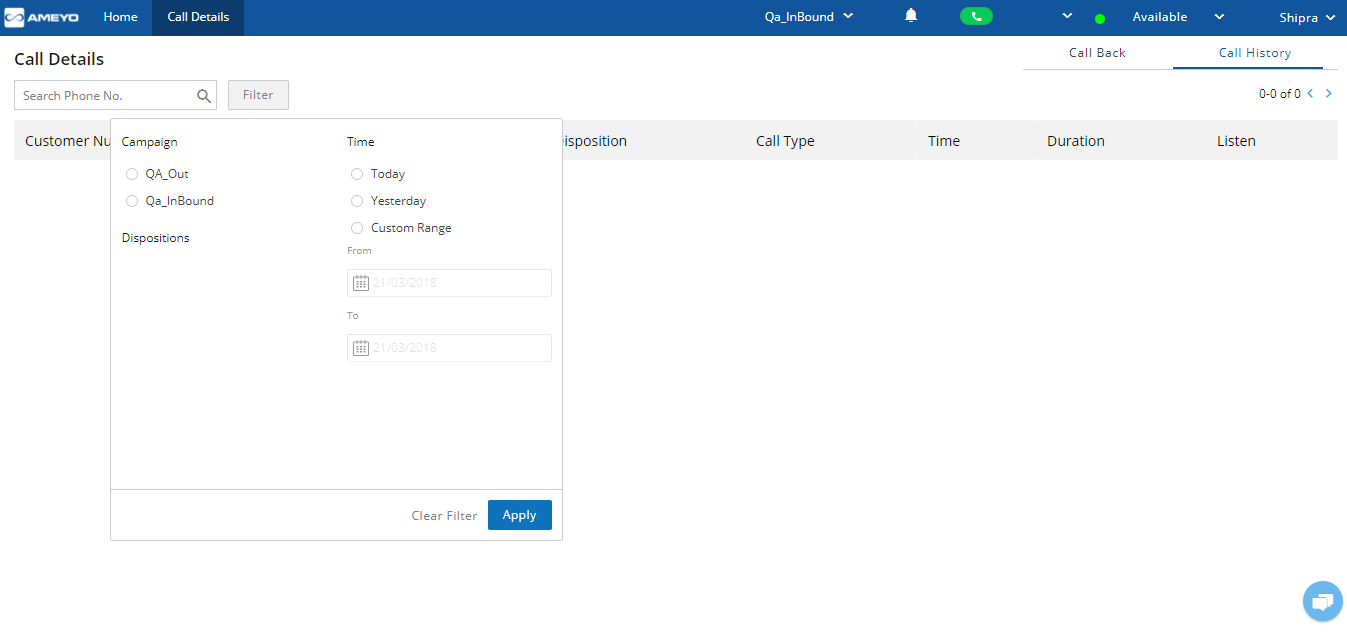Open the chat widget bubble icon
The height and width of the screenshot is (635, 1347).
1322,601
